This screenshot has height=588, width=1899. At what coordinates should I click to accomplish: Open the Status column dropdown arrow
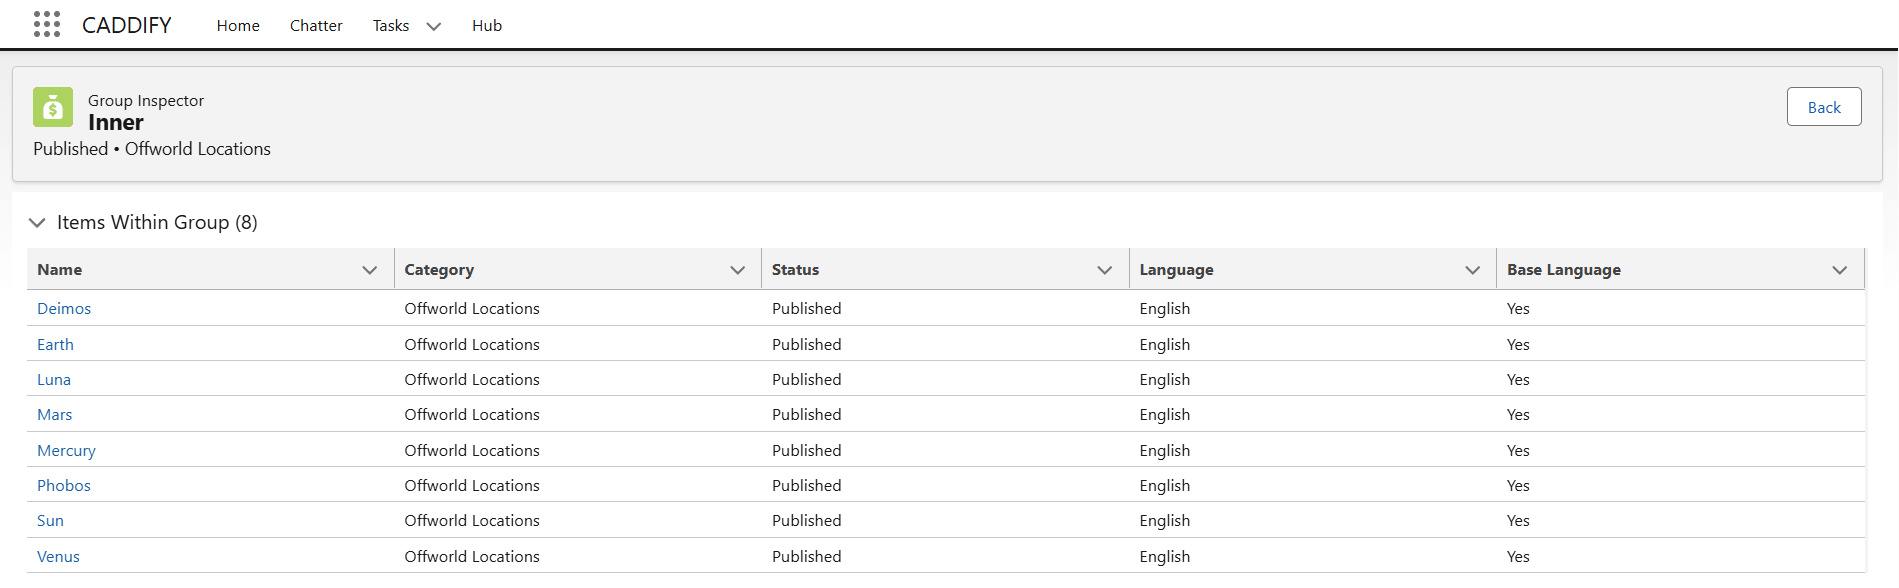pyautogui.click(x=1105, y=270)
